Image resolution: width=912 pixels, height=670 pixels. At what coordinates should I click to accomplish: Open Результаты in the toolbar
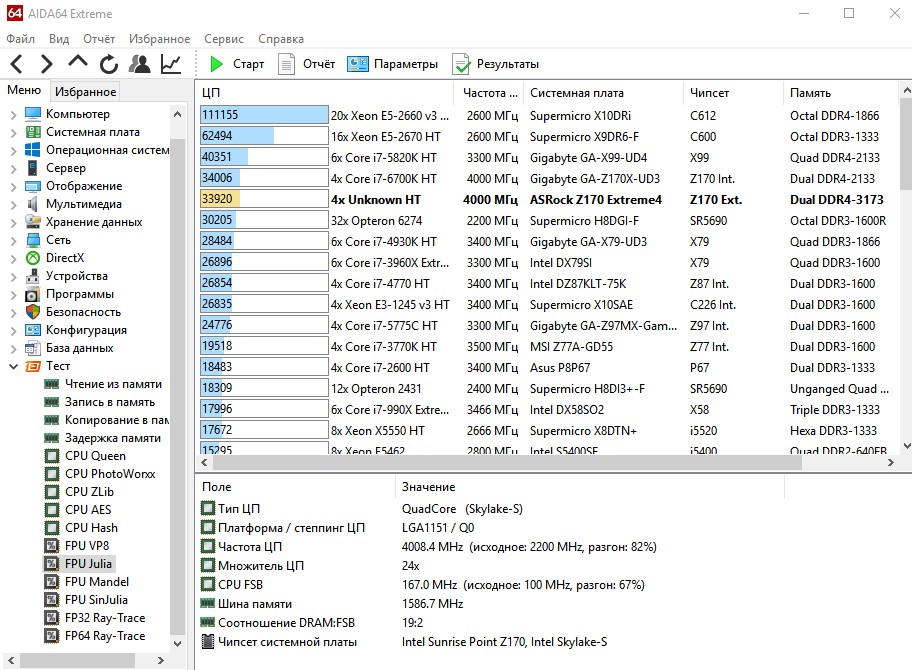pyautogui.click(x=496, y=64)
